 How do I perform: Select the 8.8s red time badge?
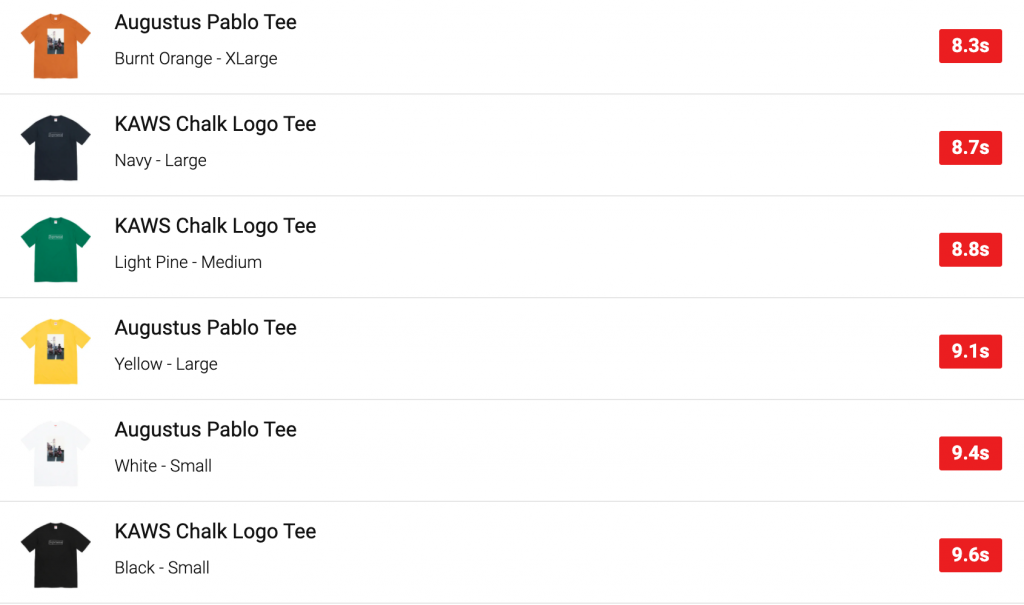[x=970, y=249]
